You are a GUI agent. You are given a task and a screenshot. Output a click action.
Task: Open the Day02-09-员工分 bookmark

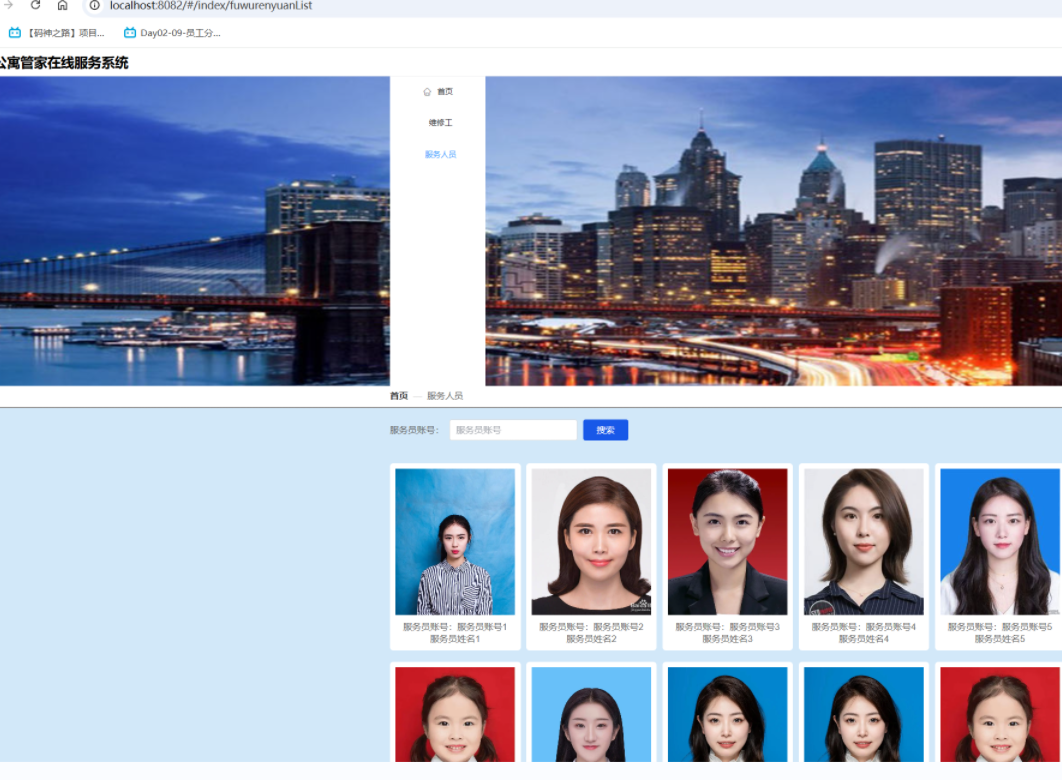[172, 33]
